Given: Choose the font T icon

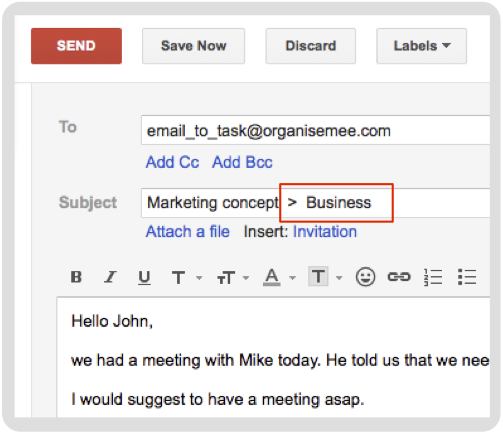Looking at the screenshot, I should pyautogui.click(x=178, y=277).
